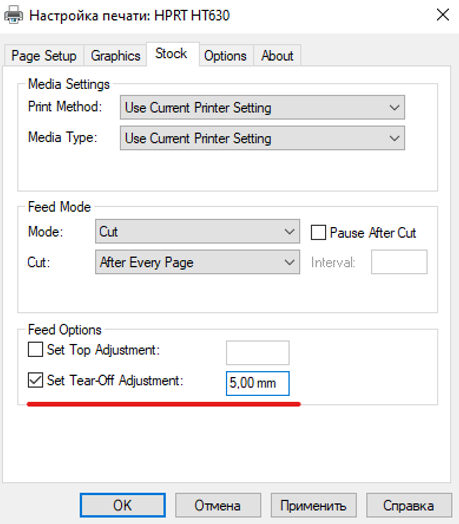Close the HPRT HT630 print settings dialog
This screenshot has width=459, height=524.
pyautogui.click(x=443, y=15)
